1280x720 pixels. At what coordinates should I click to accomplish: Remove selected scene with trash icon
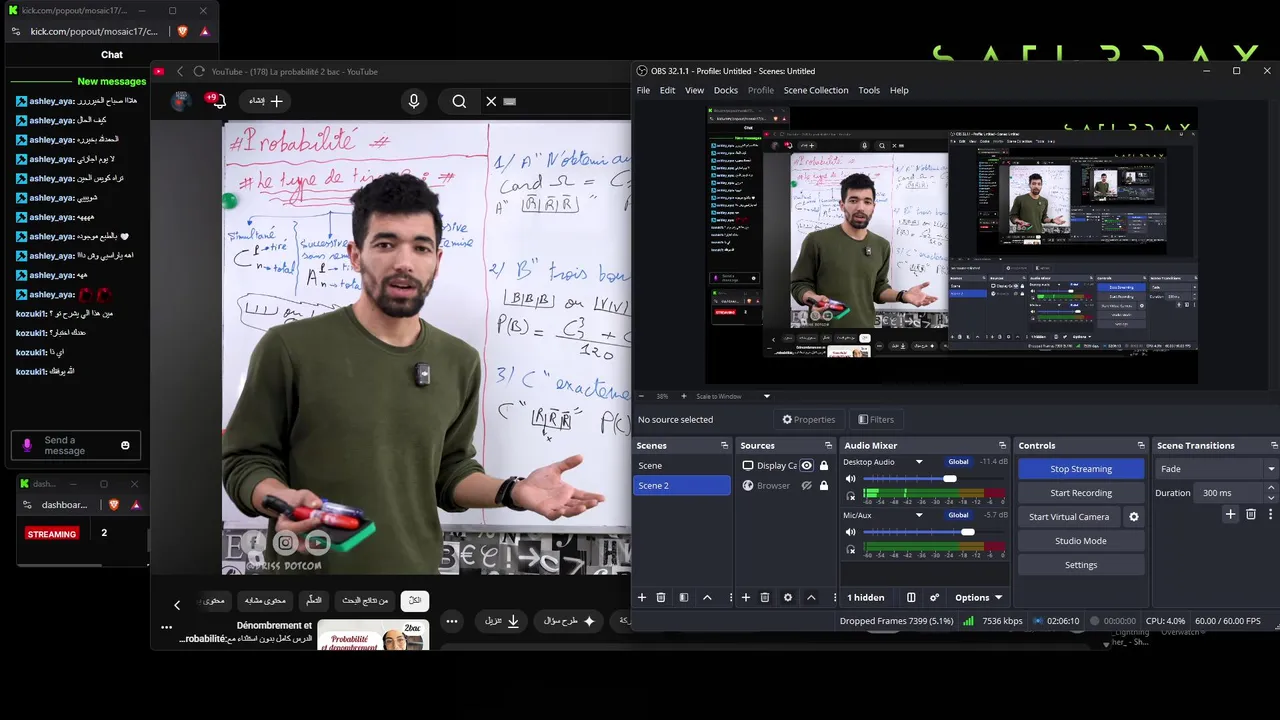pos(660,597)
